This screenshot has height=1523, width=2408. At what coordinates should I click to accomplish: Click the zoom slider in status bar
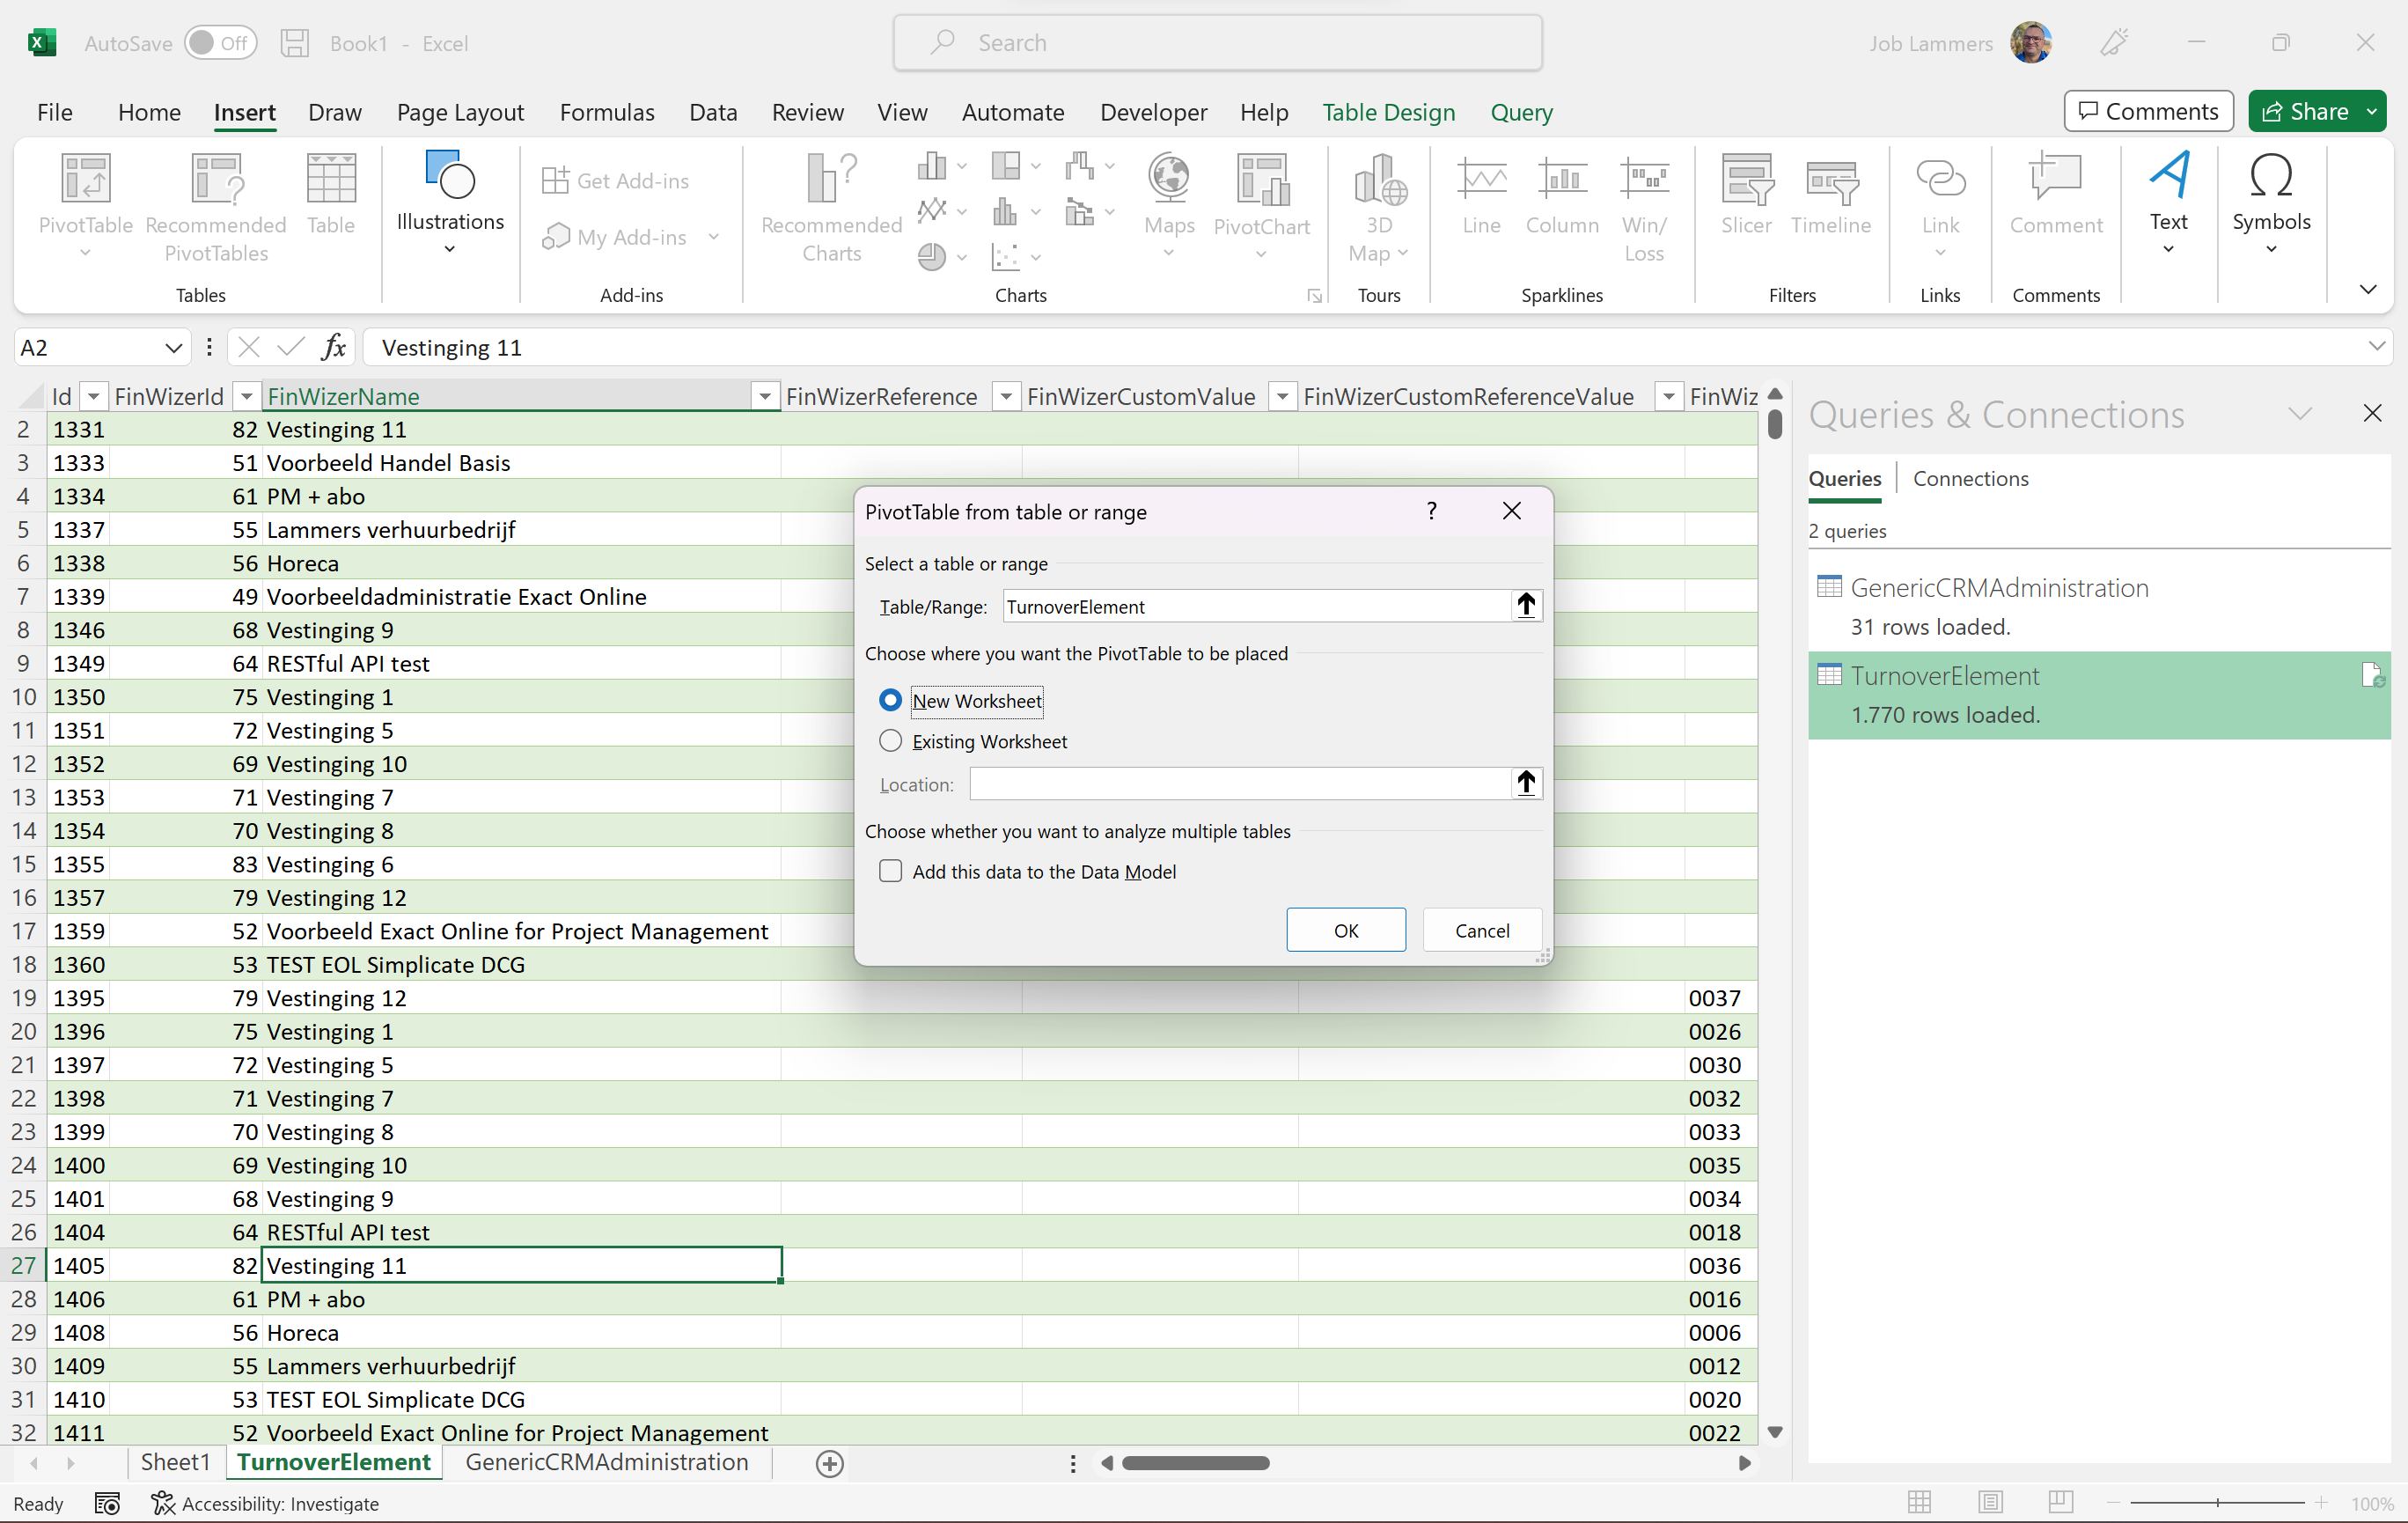pos(2217,1502)
